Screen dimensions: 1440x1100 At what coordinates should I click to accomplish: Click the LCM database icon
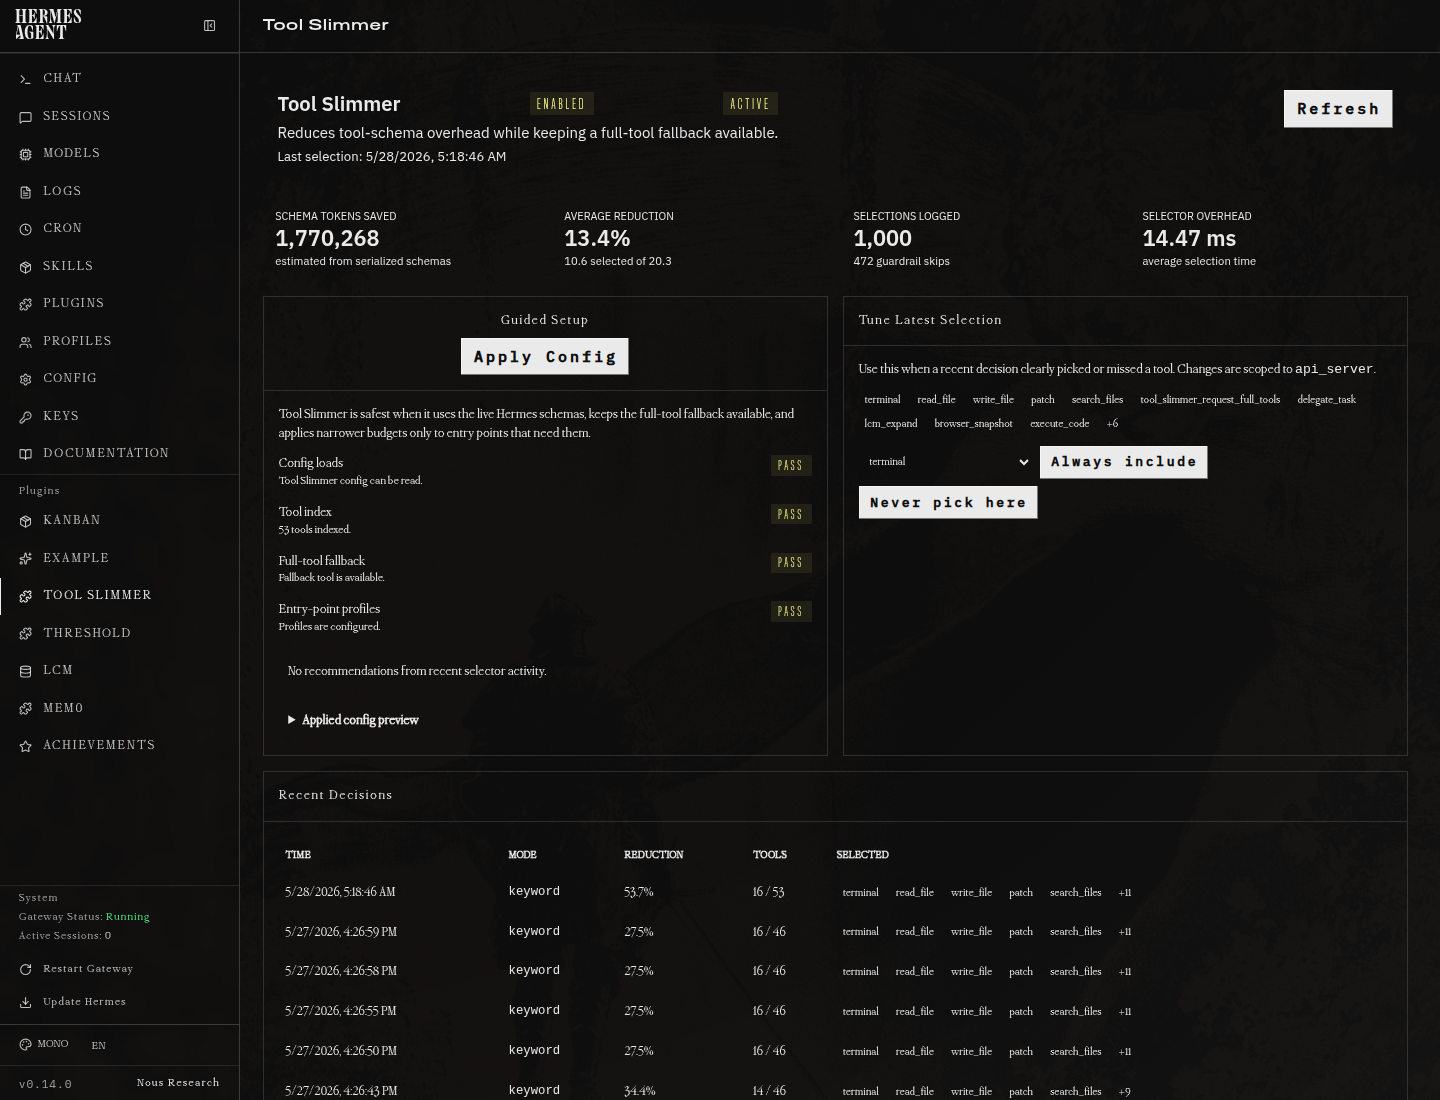pyautogui.click(x=26, y=671)
